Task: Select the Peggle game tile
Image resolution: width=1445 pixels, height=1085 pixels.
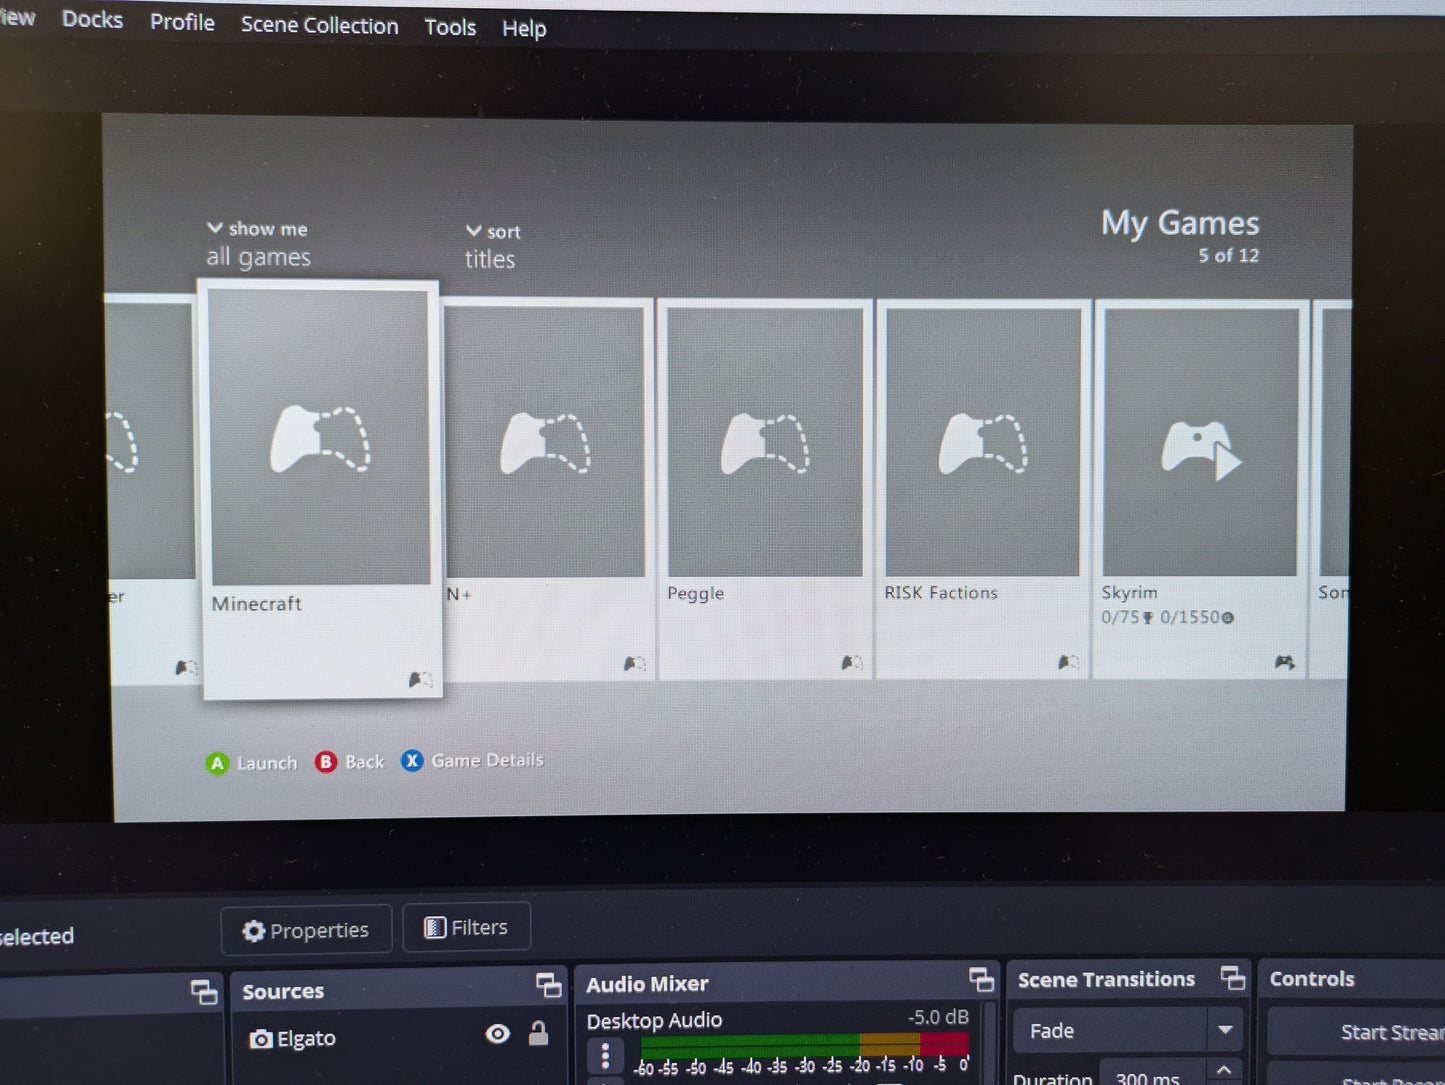Action: 765,490
